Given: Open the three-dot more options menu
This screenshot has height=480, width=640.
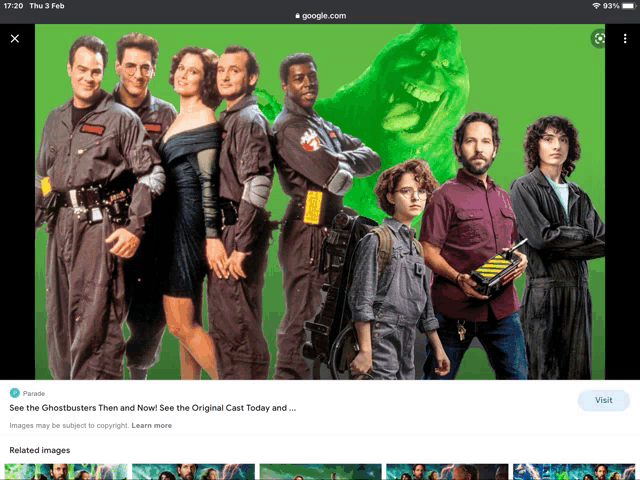Looking at the screenshot, I should [x=625, y=38].
